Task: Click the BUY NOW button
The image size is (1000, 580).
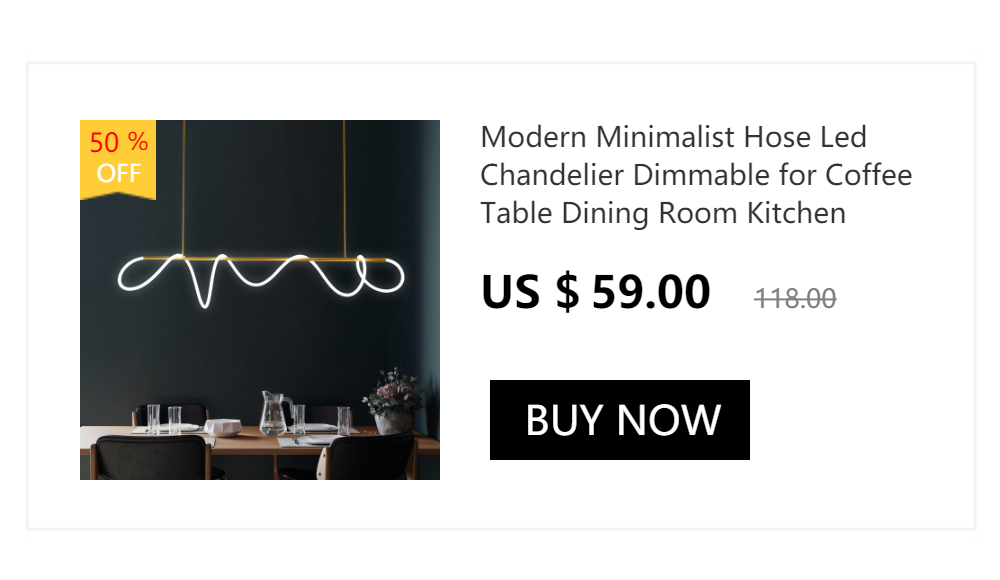Action: [619, 420]
